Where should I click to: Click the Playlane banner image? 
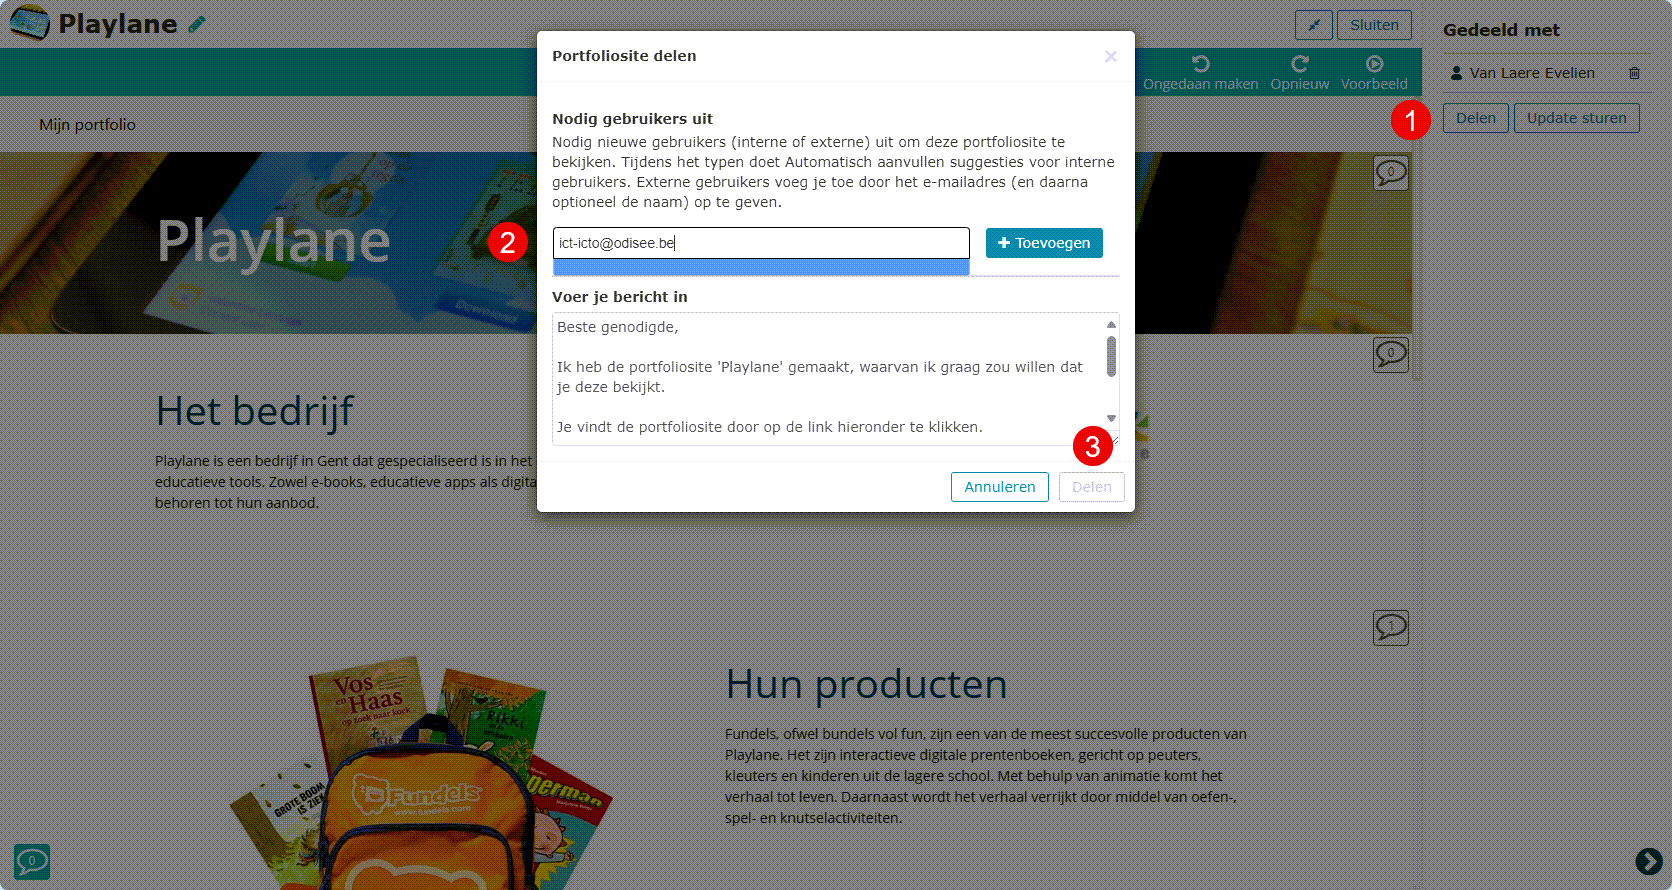click(268, 243)
